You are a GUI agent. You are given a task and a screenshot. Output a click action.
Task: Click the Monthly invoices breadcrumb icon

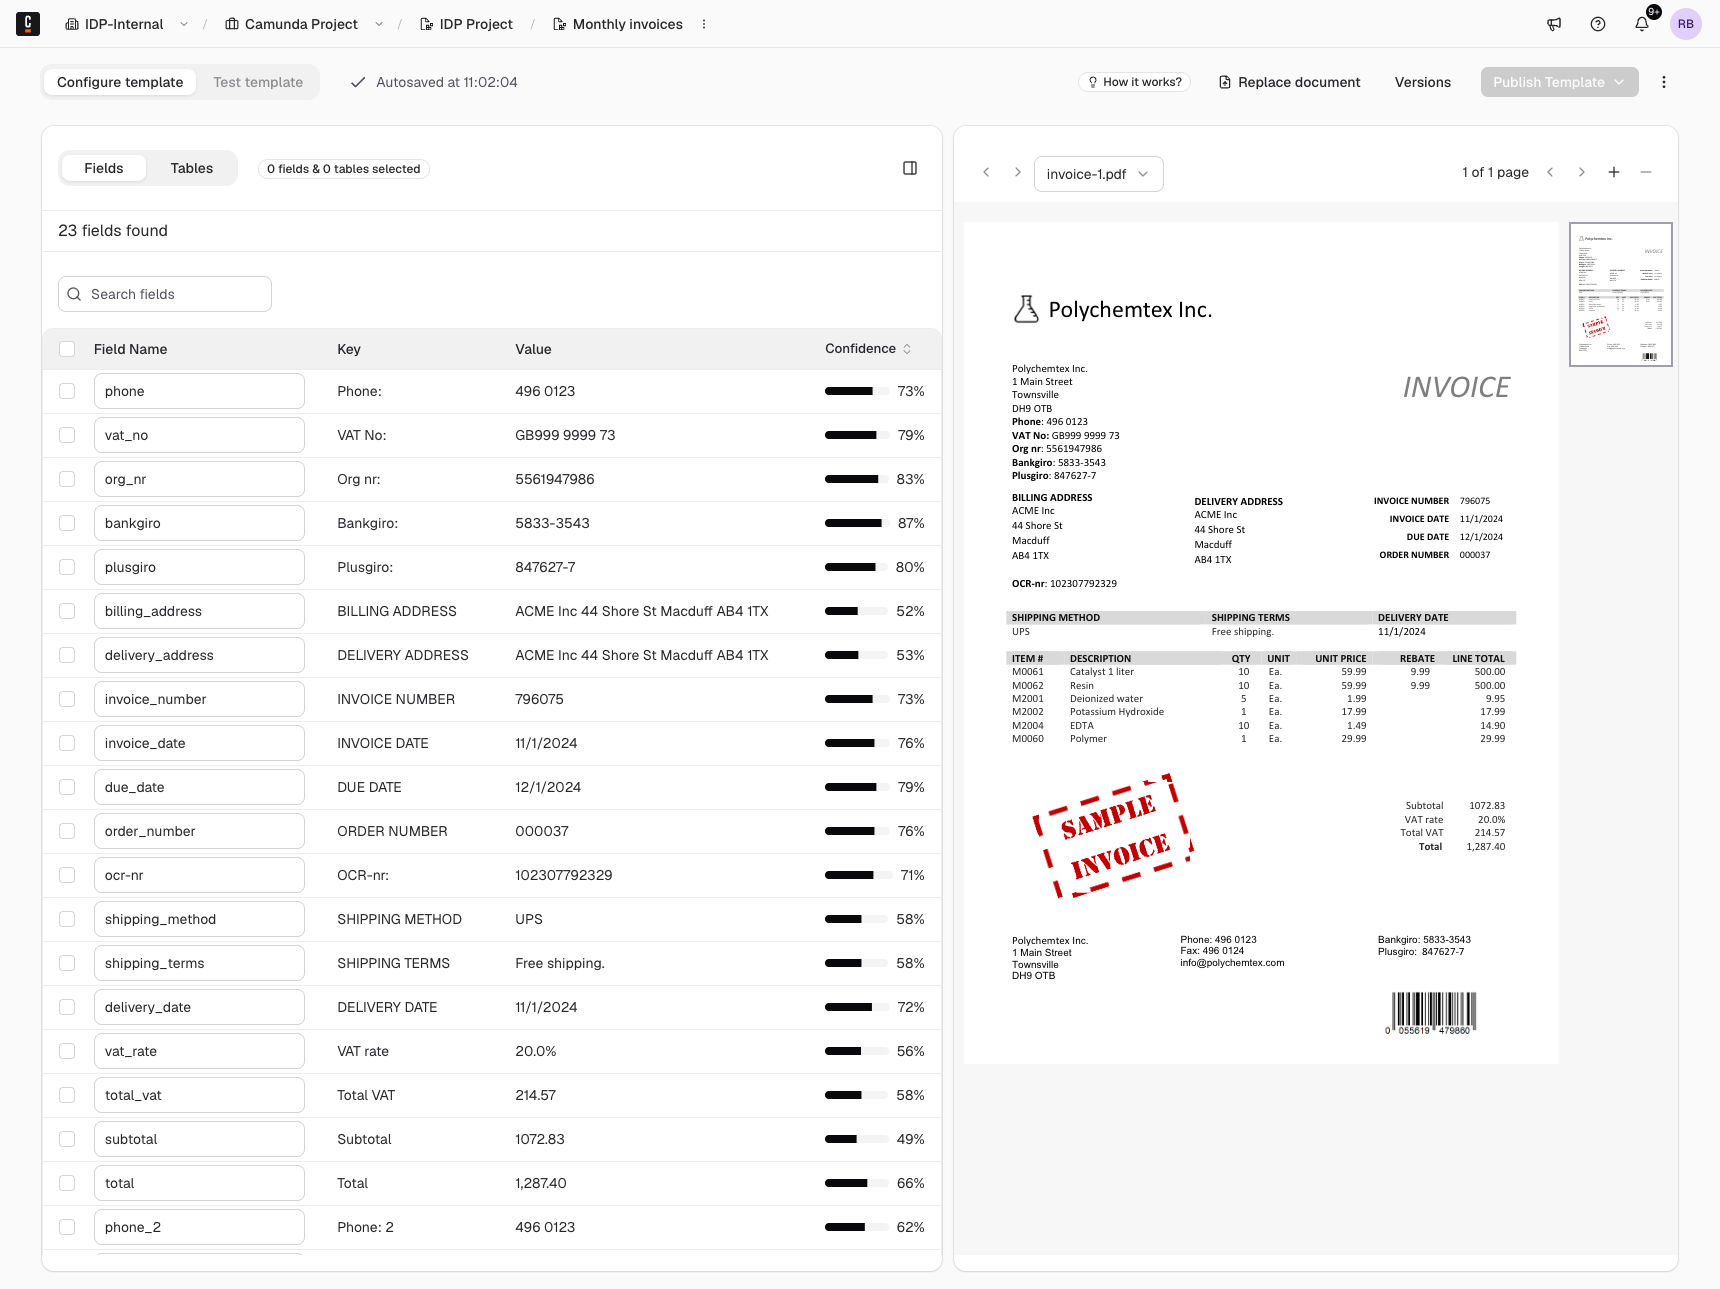pos(560,24)
